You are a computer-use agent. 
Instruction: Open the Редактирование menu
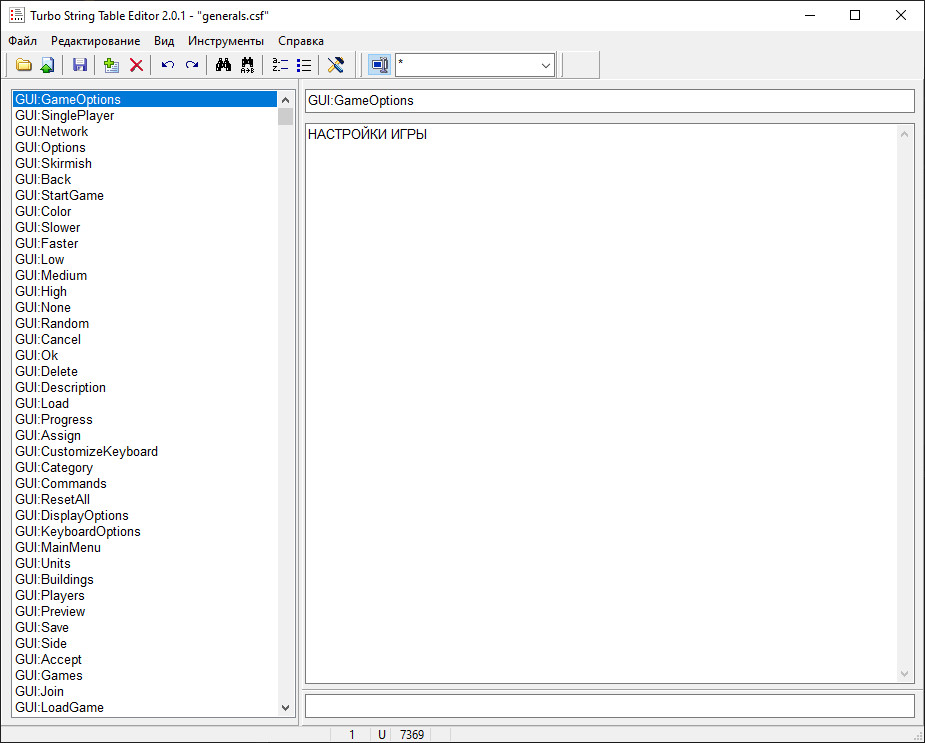tap(96, 41)
